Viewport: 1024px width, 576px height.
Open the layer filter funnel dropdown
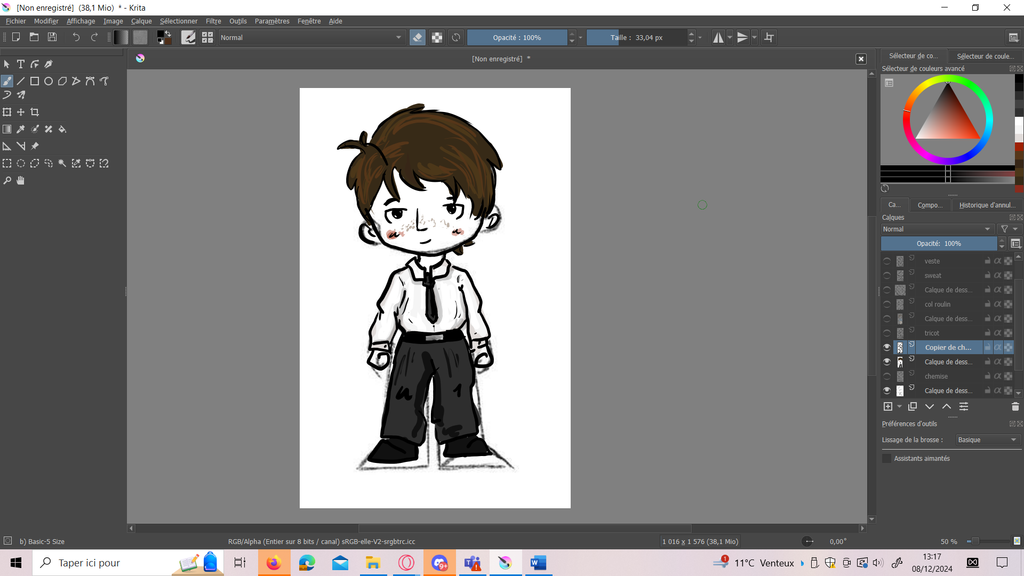coord(1008,229)
